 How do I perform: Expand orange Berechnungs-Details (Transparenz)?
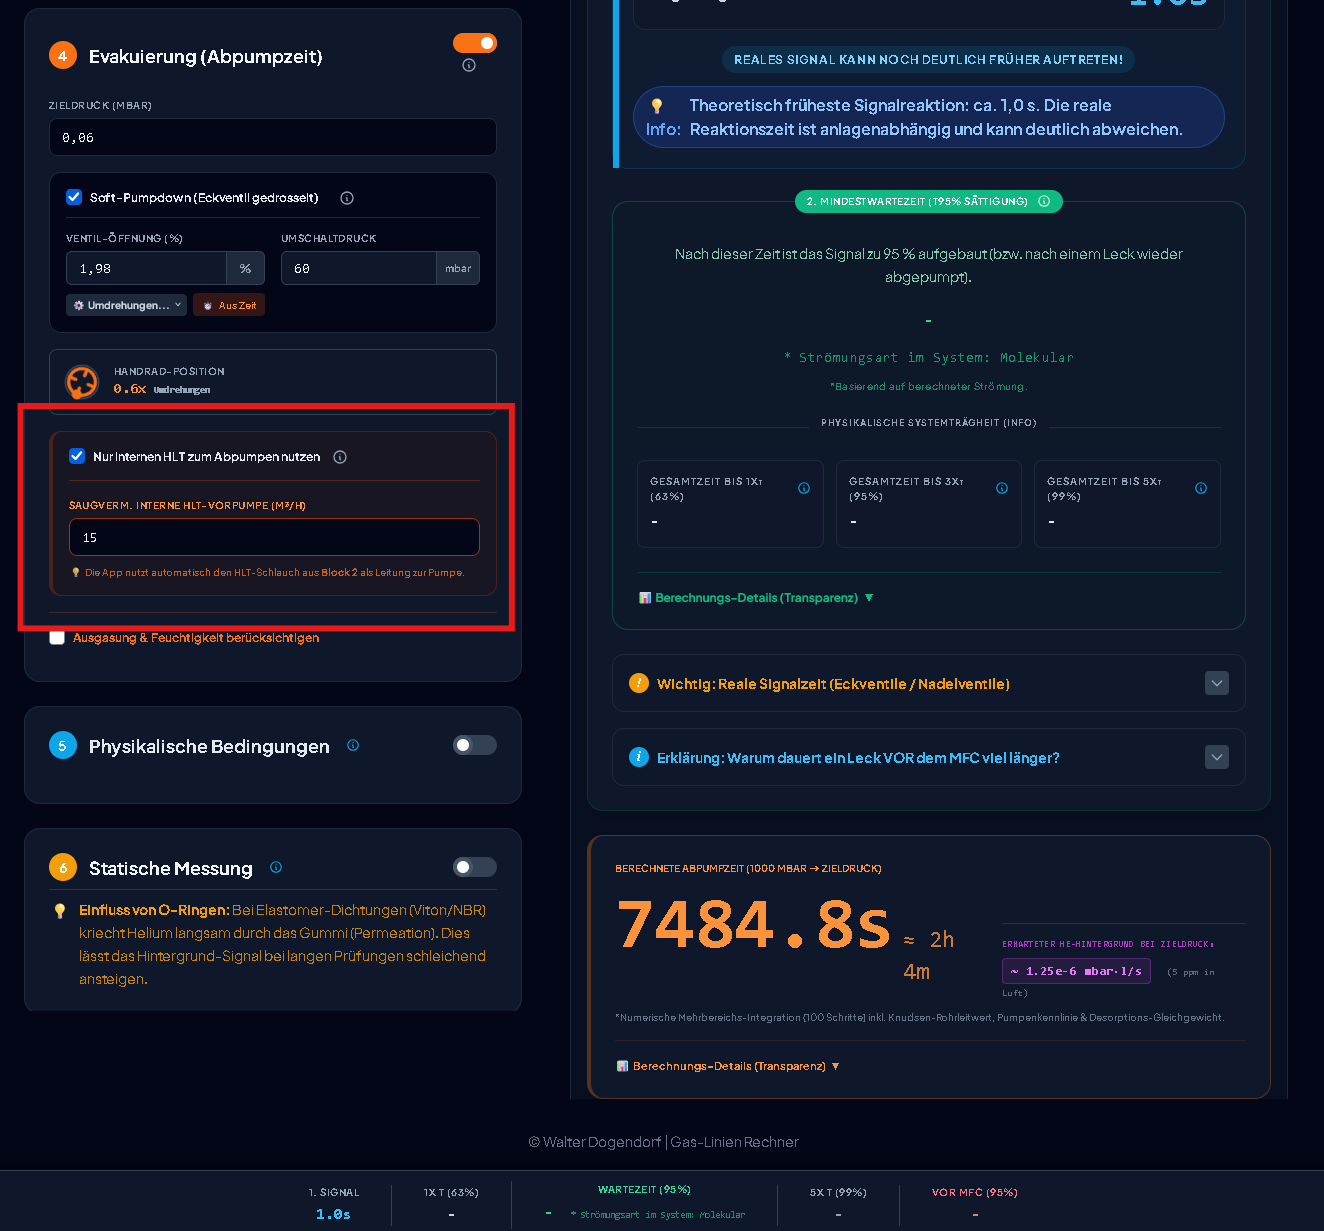point(728,1066)
